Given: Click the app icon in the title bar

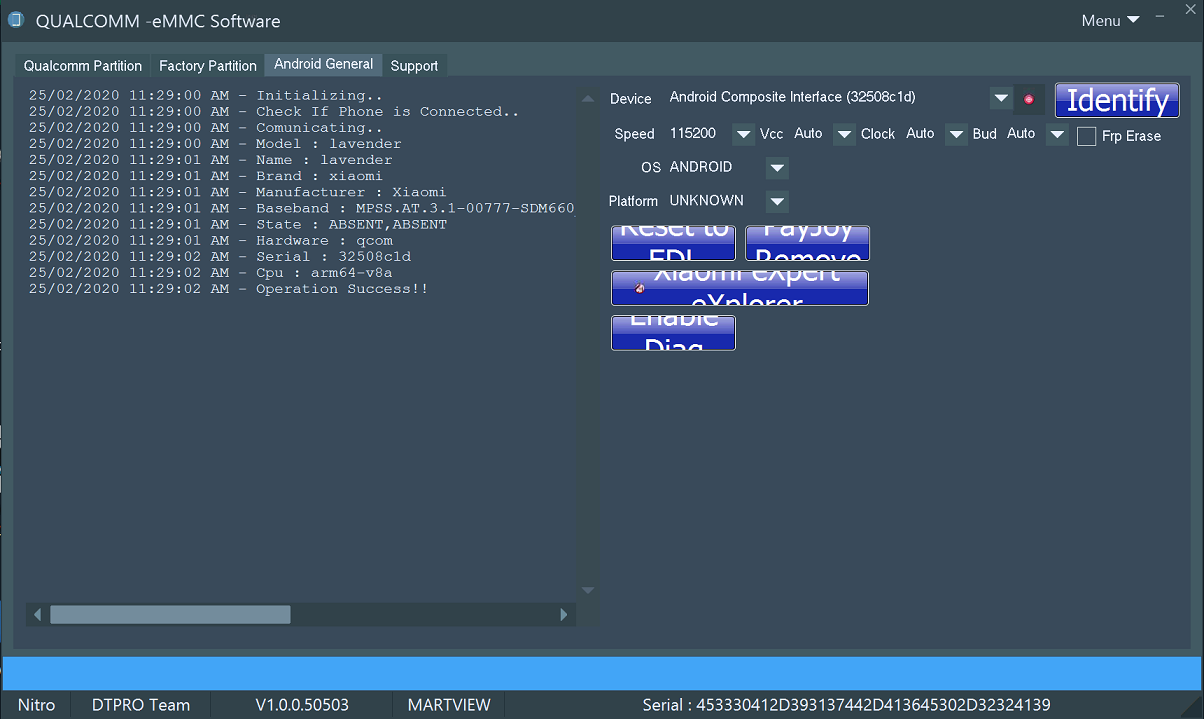Looking at the screenshot, I should [x=16, y=20].
